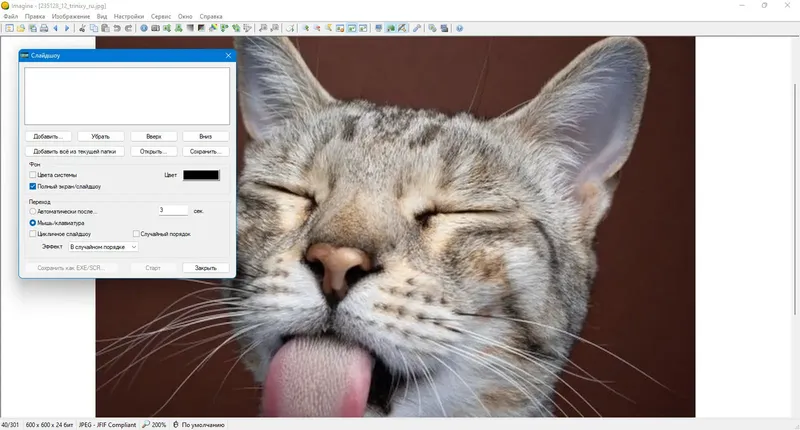The width and height of the screenshot is (800, 430).
Task: Click the blue monitor toolbar icon
Action: click(379, 28)
